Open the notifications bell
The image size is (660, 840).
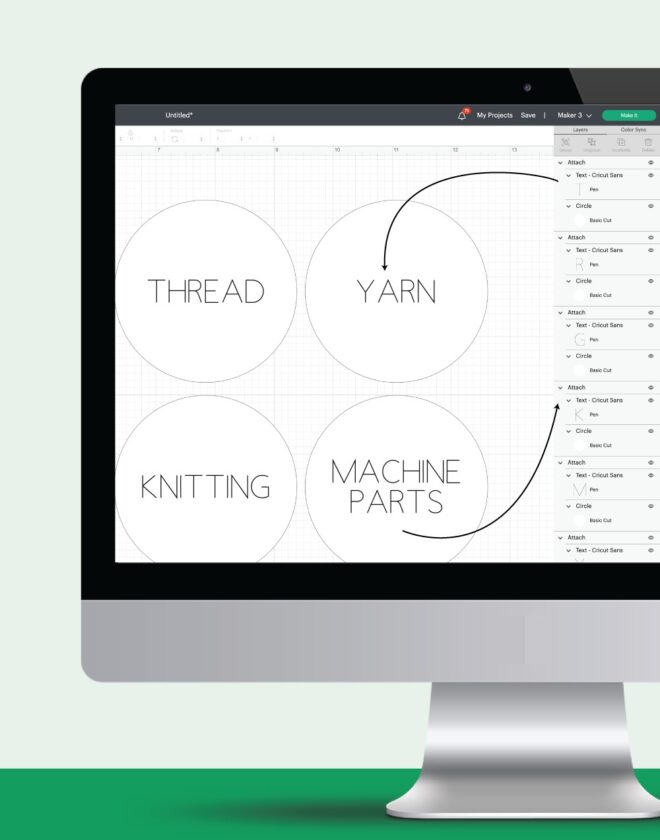click(462, 116)
